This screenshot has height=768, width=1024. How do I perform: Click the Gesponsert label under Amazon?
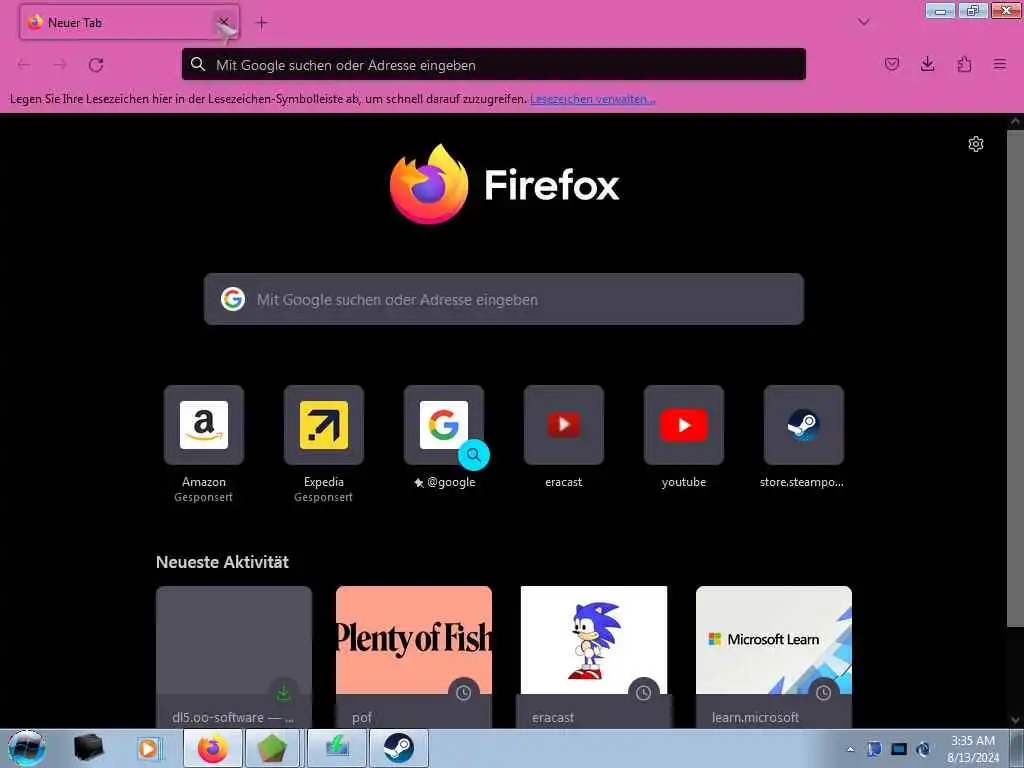[203, 497]
